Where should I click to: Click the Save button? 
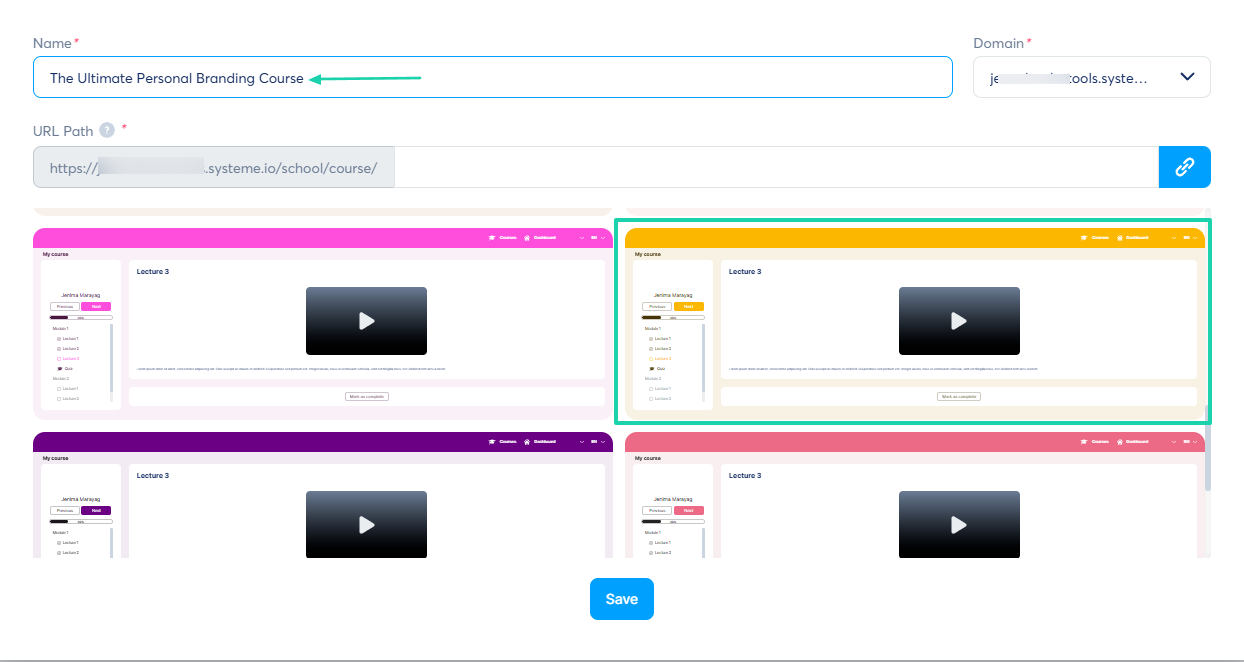point(621,599)
